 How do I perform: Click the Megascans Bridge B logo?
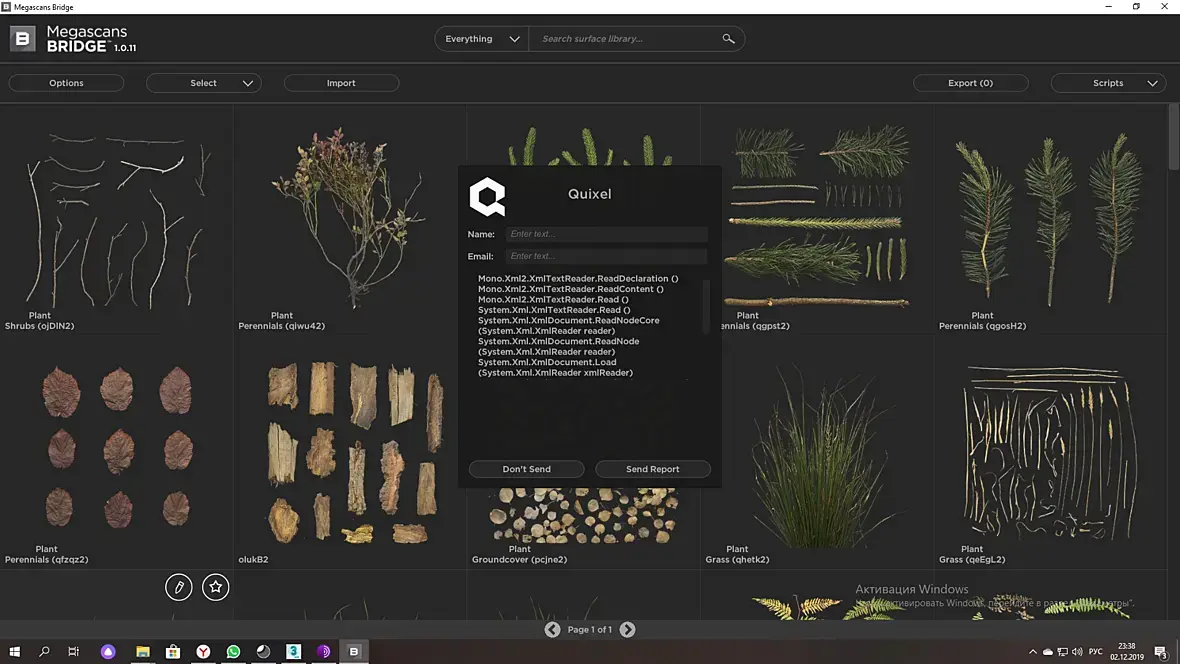point(23,38)
